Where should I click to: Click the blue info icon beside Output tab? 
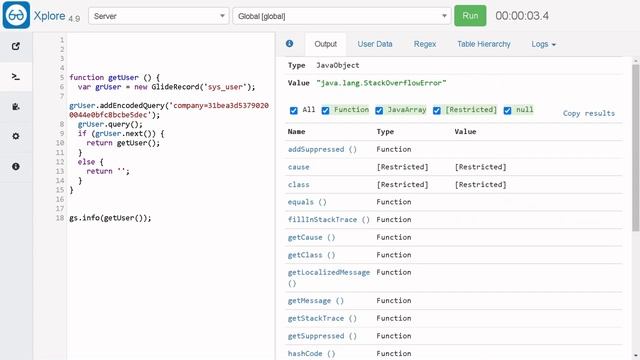coord(289,43)
